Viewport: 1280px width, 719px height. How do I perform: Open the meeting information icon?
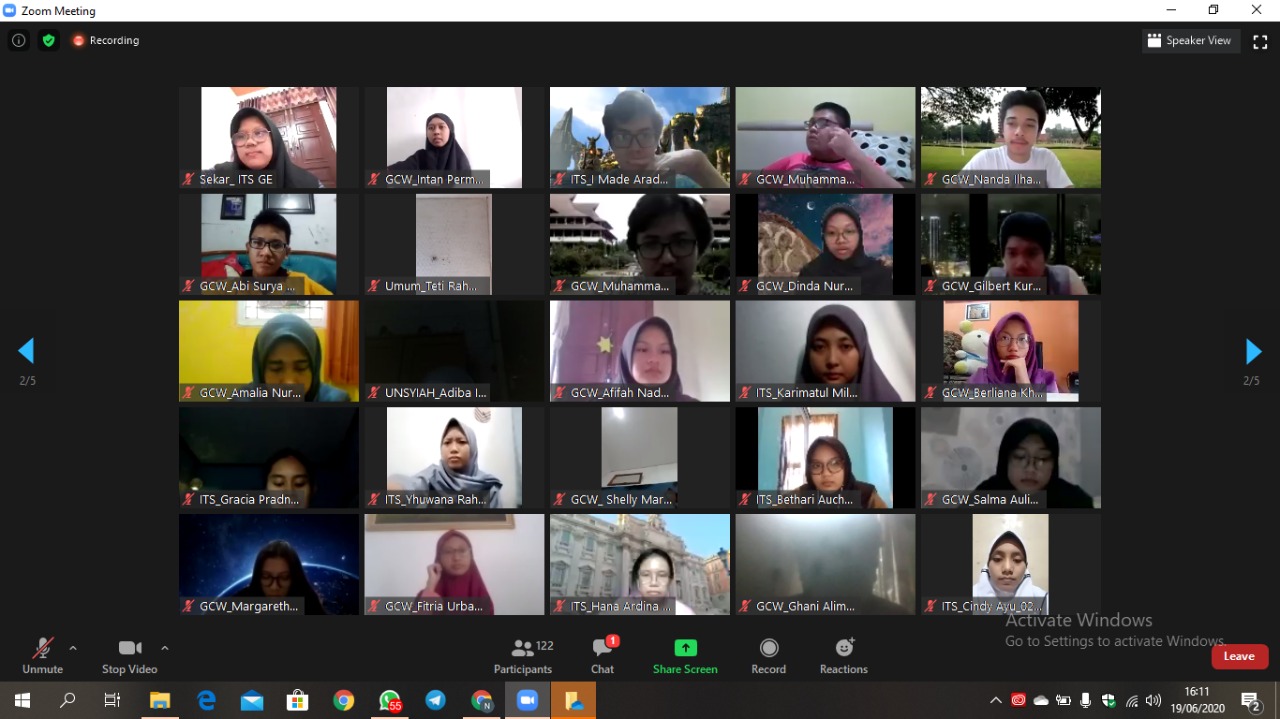pos(18,41)
